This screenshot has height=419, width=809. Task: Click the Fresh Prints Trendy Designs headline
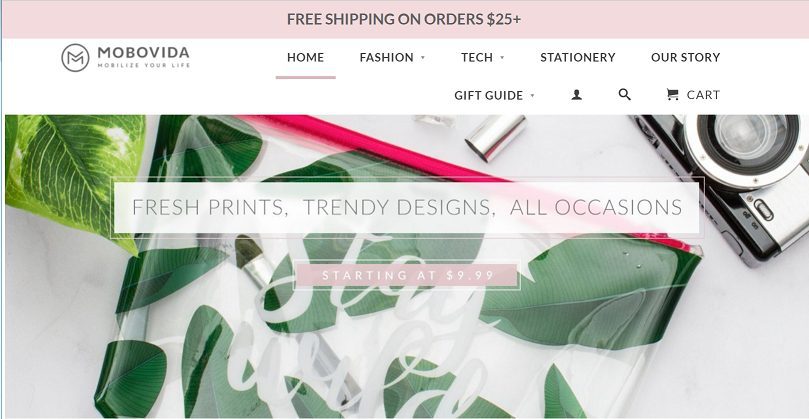click(x=407, y=207)
